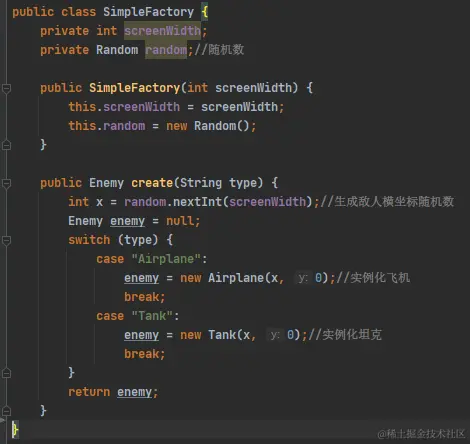The height and width of the screenshot is (444, 470).
Task: Click the class opening brace after SimpleFactory
Action: point(205,12)
